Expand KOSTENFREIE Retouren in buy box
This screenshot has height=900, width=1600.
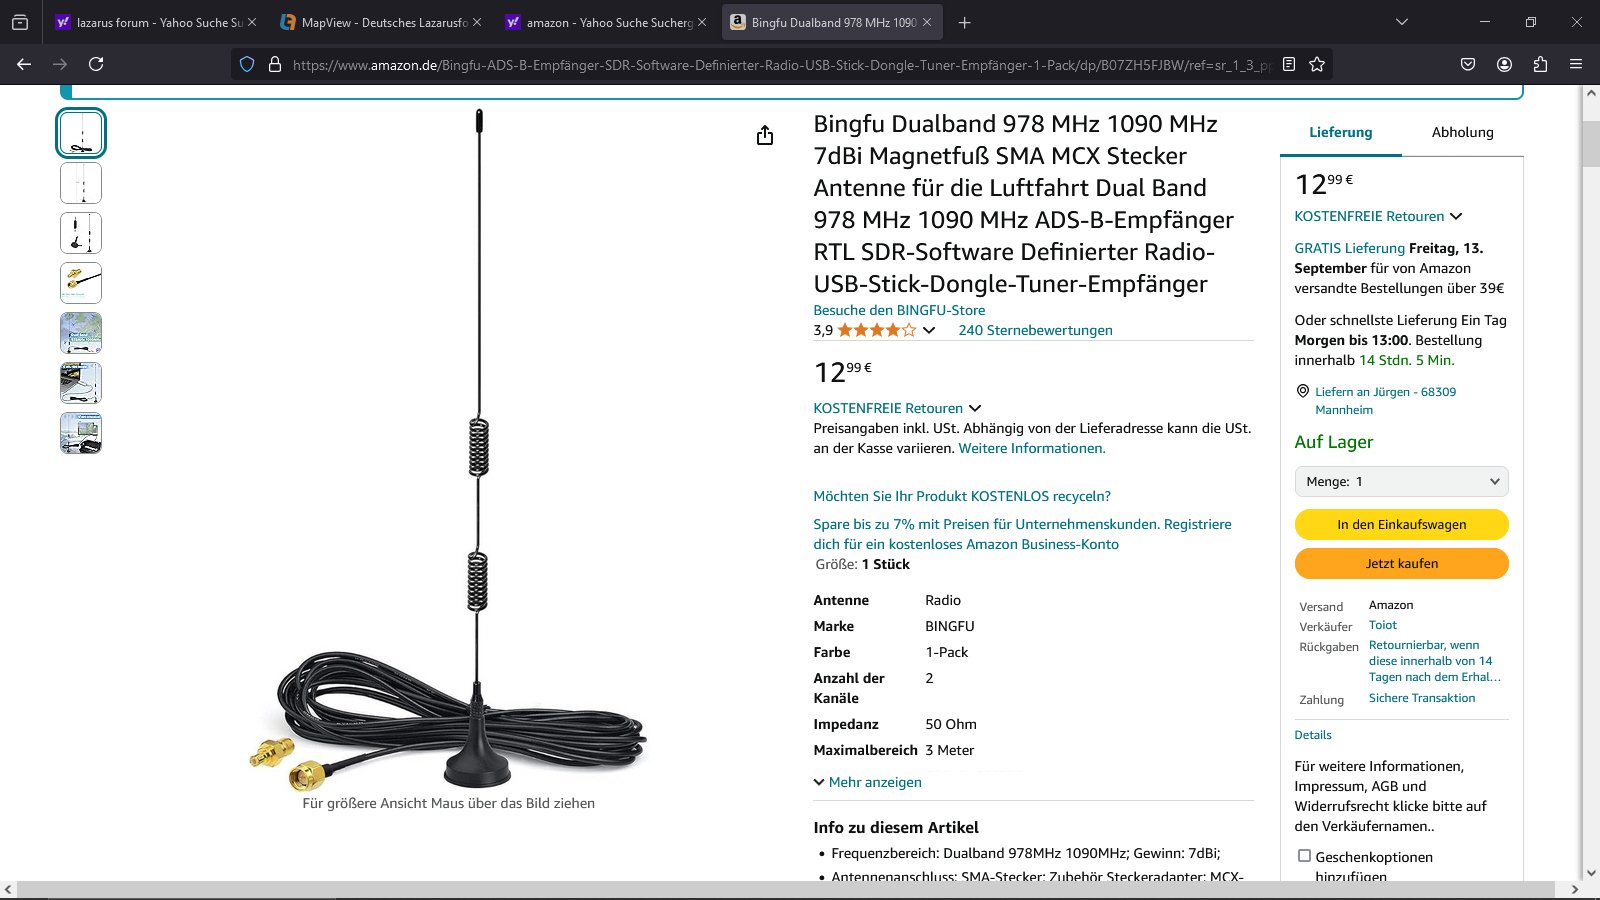(x=1378, y=216)
